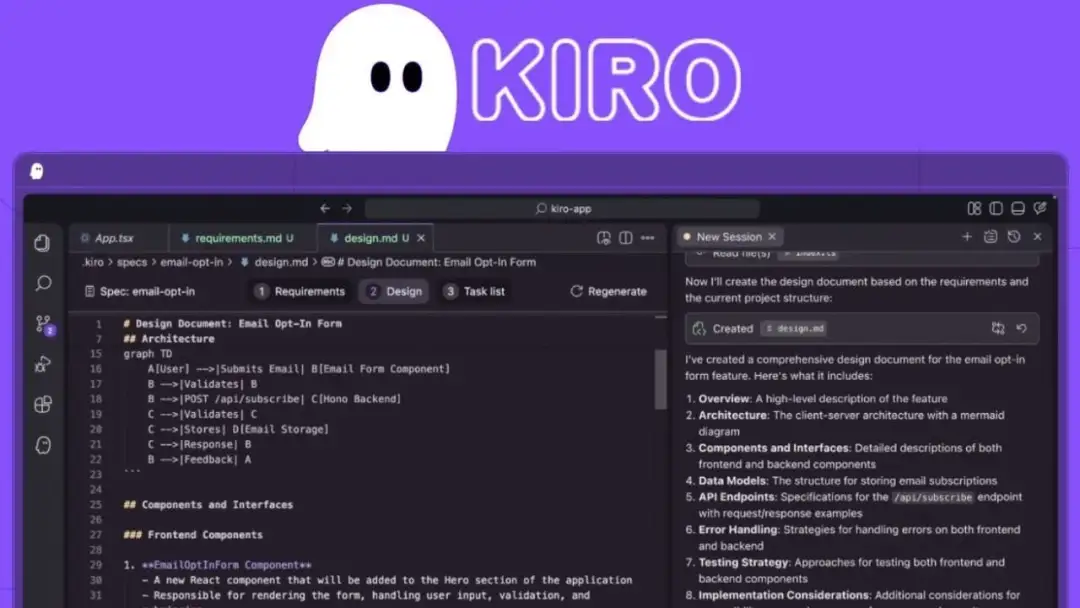Open Source Control icon with badge
Screen dimensions: 1080x608
tap(44, 324)
